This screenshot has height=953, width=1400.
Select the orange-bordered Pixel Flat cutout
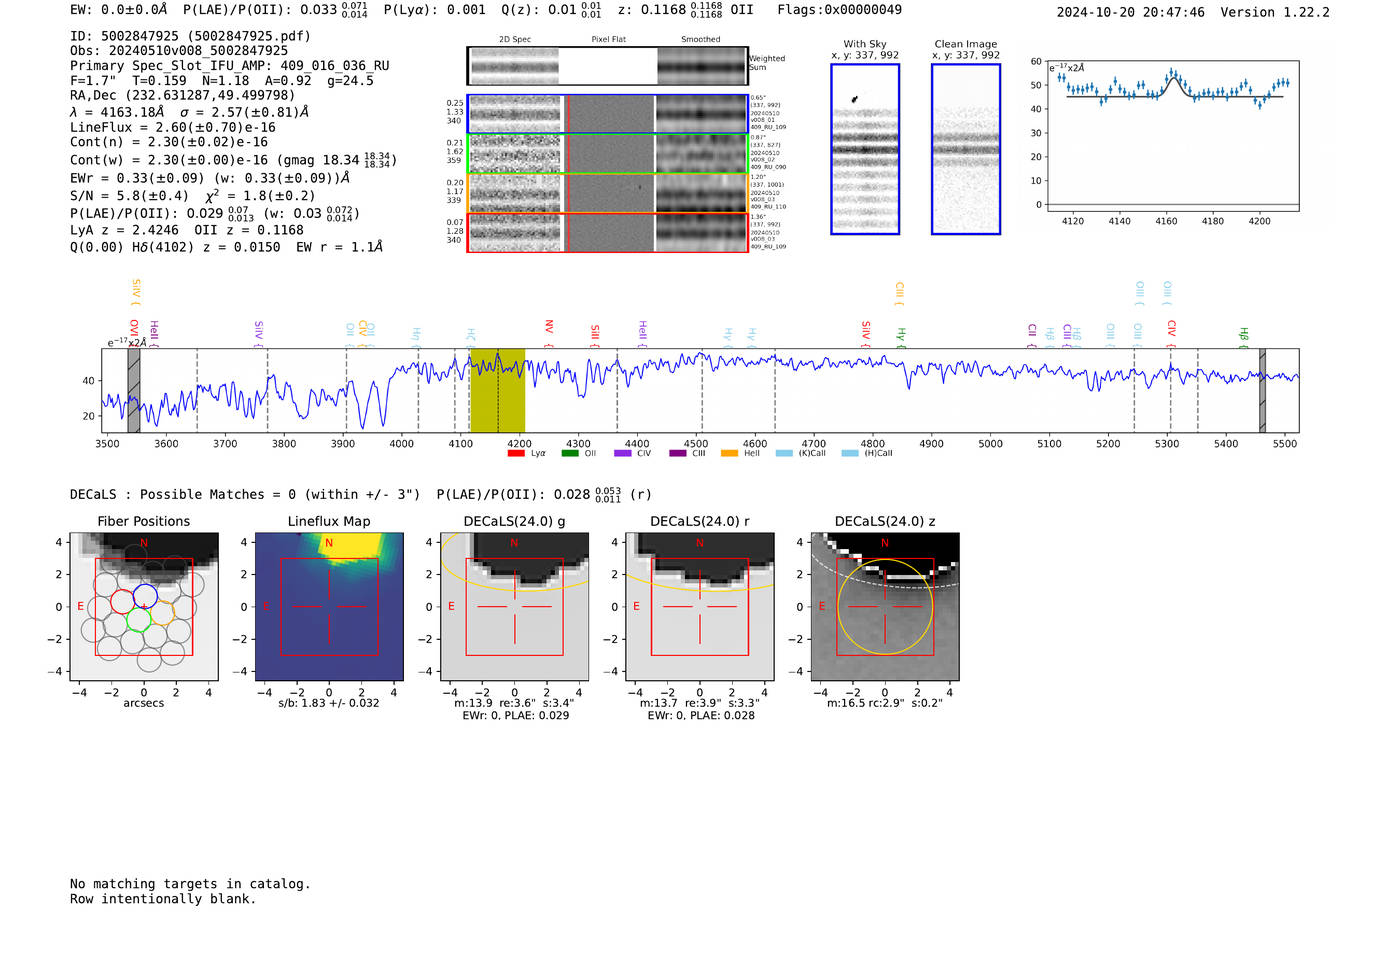pos(610,193)
